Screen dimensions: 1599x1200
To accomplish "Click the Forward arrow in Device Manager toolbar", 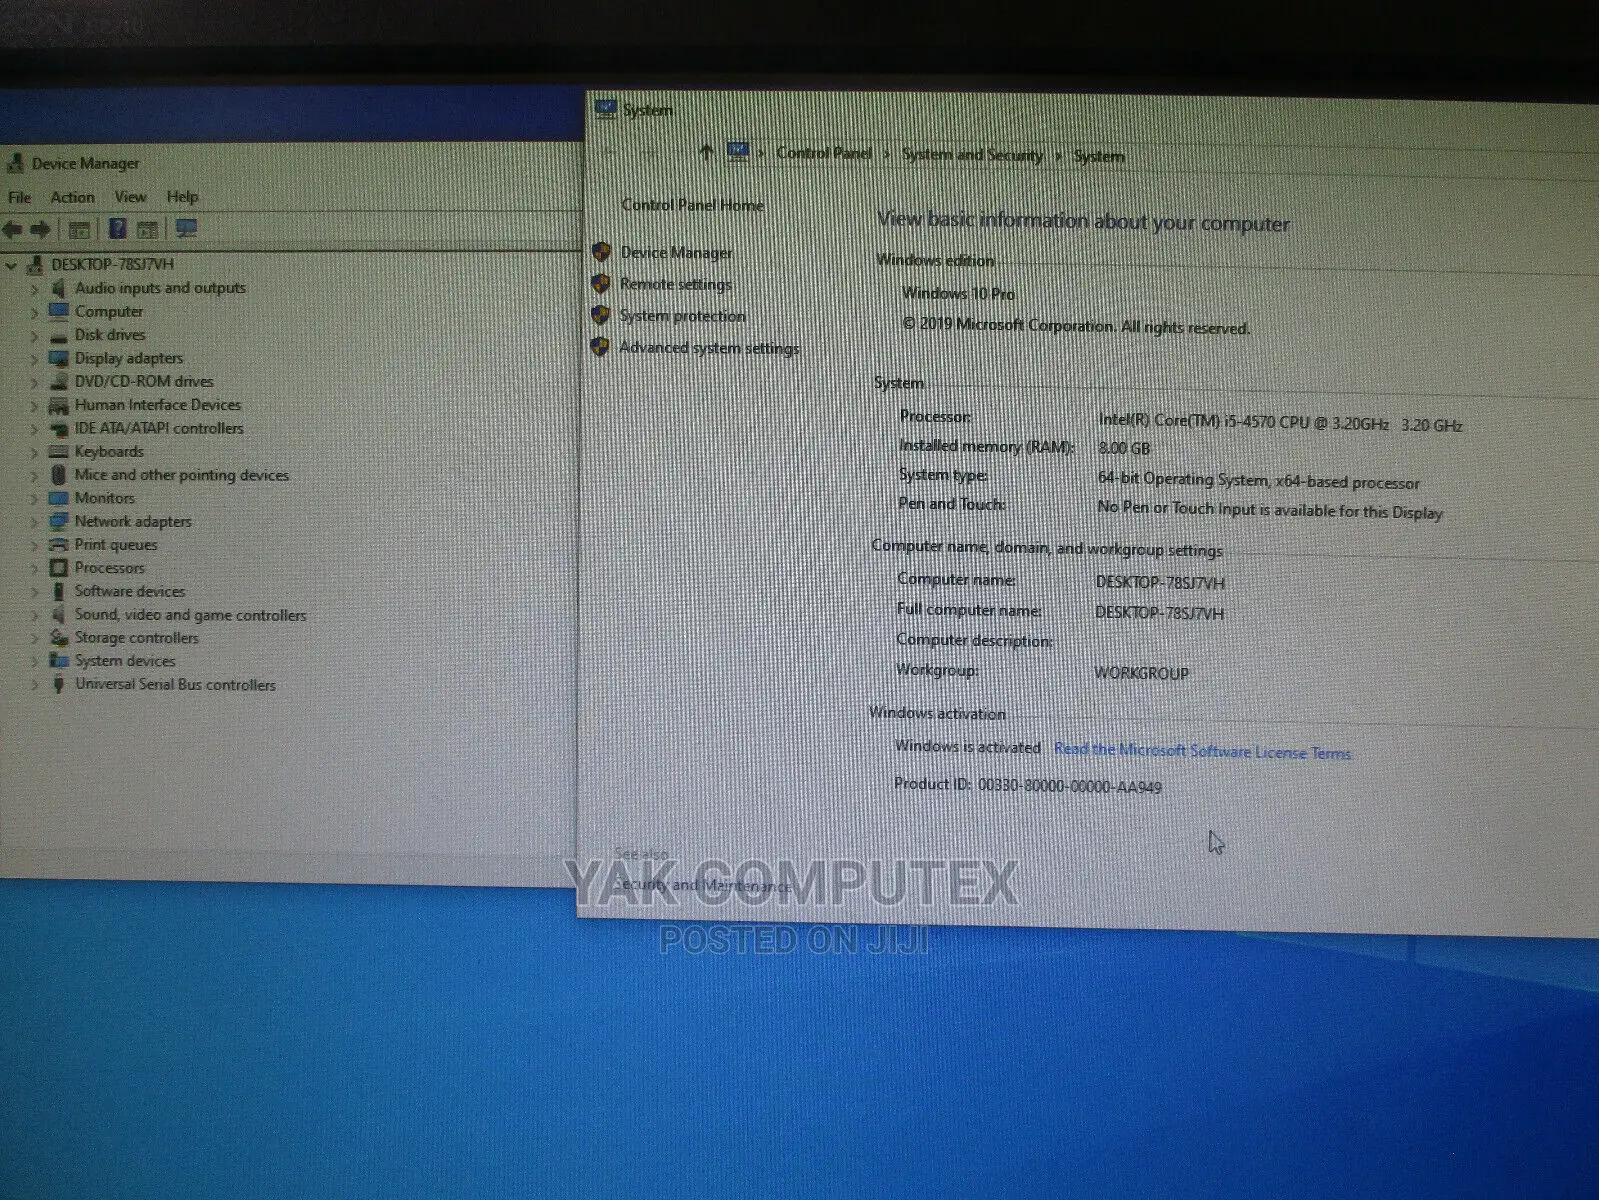I will (x=40, y=230).
